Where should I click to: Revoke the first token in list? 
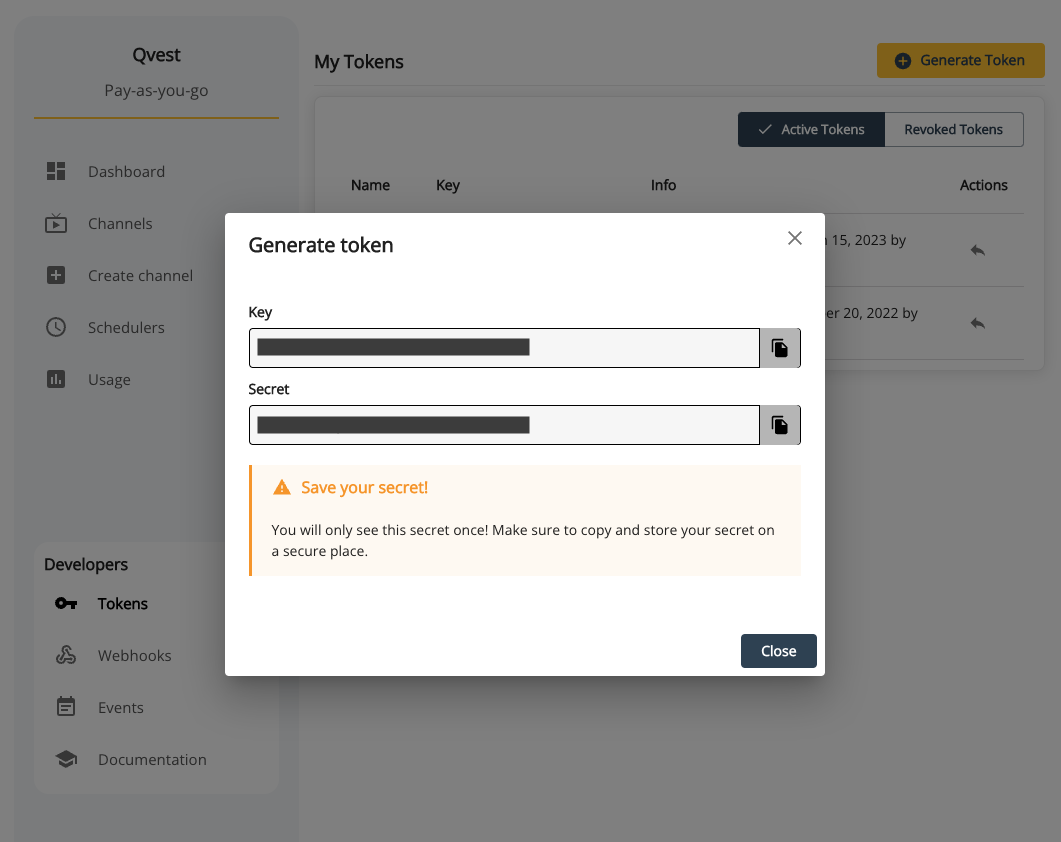click(978, 250)
